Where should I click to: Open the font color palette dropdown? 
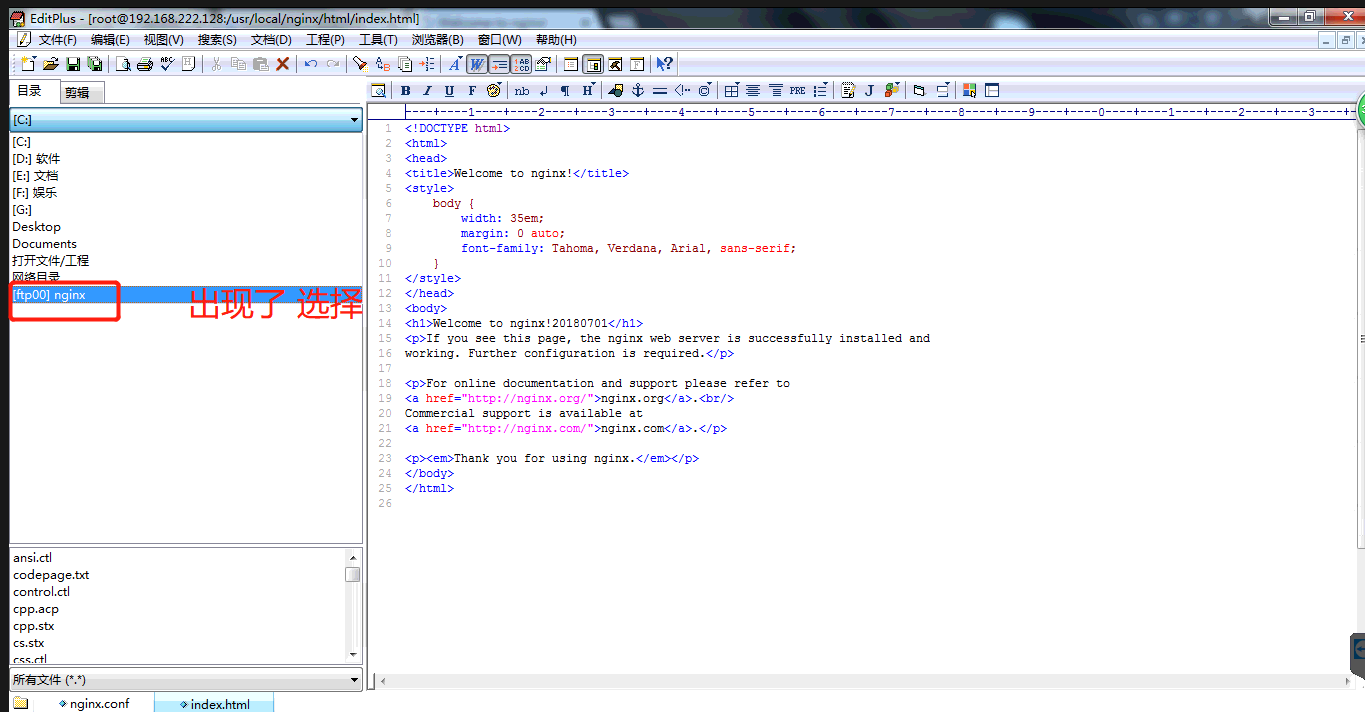(493, 90)
